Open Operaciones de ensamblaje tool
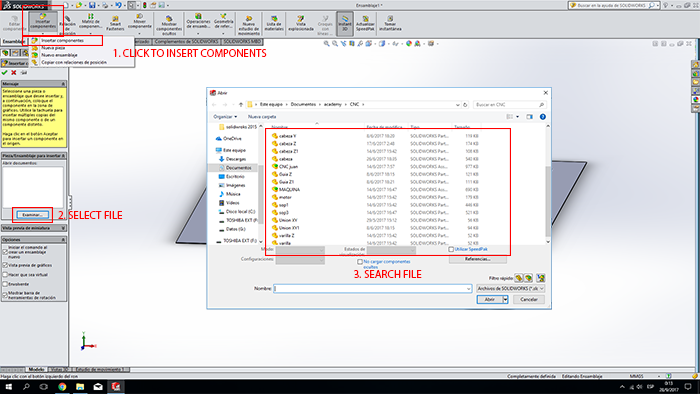700x394 pixels. [x=198, y=22]
